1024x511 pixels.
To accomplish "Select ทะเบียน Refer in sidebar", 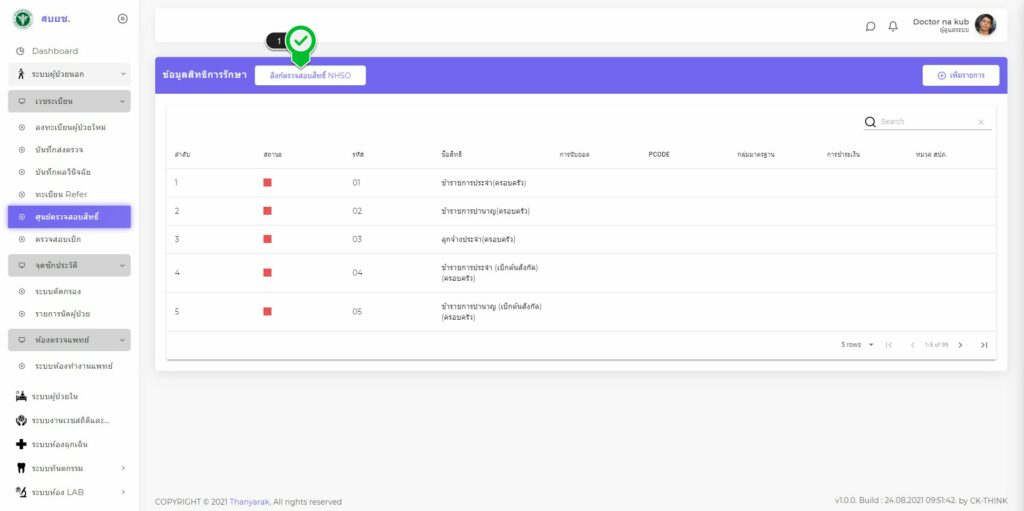I will [68, 194].
